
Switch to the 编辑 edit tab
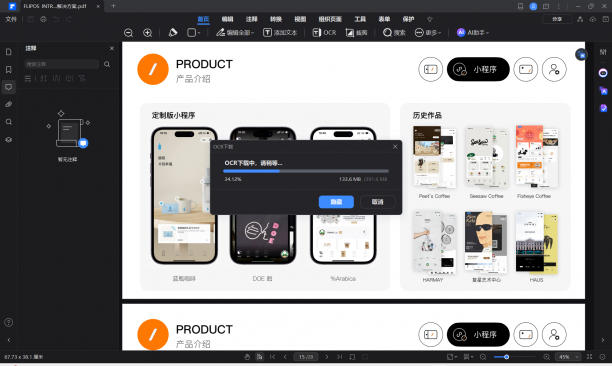point(228,19)
